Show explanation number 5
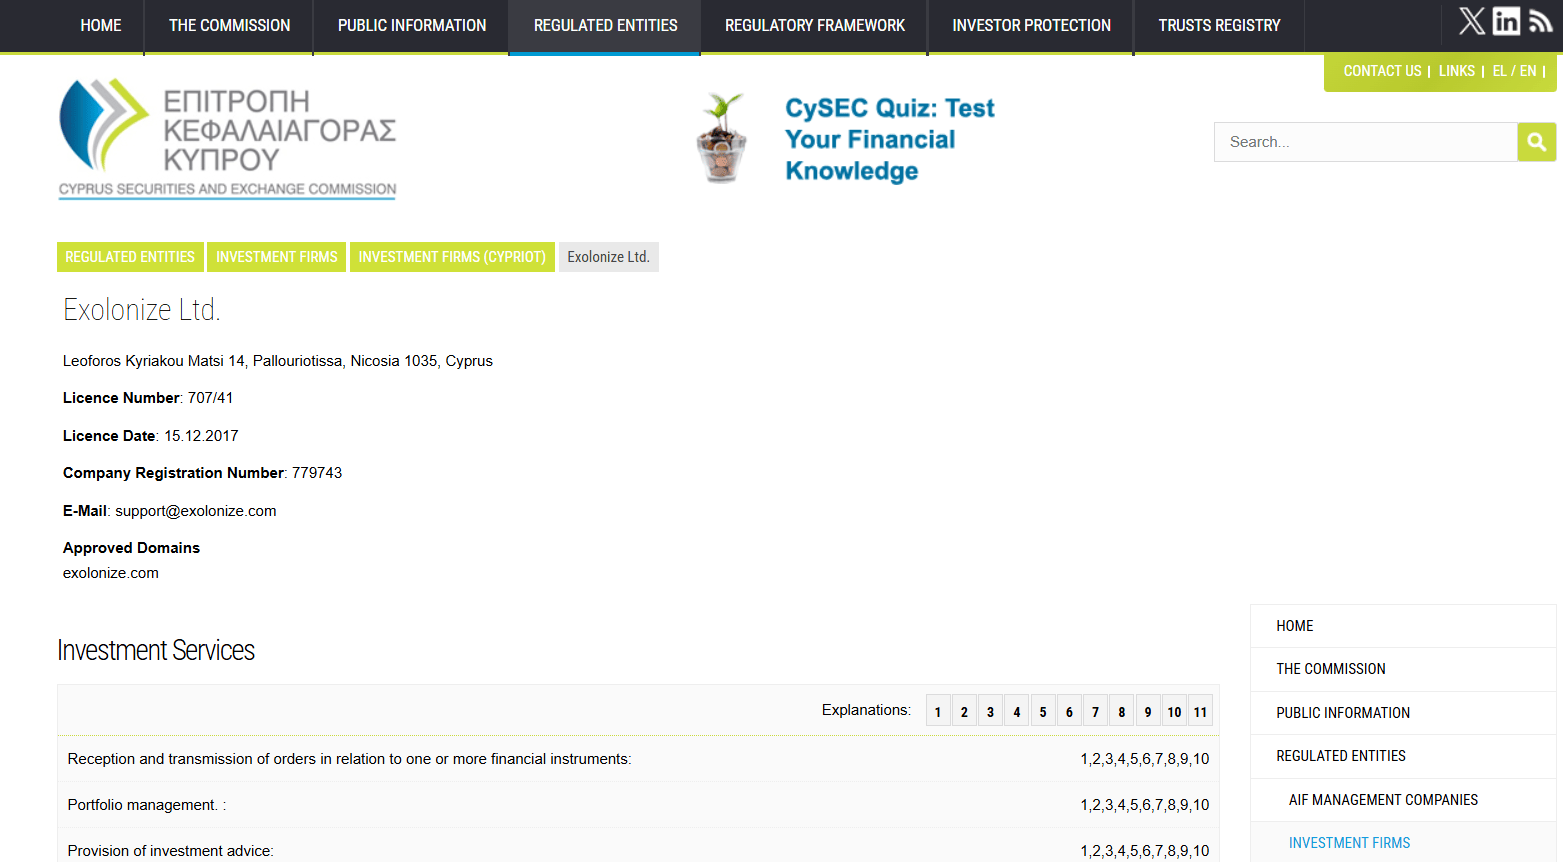Screen dimensions: 1563x862 click(1043, 711)
